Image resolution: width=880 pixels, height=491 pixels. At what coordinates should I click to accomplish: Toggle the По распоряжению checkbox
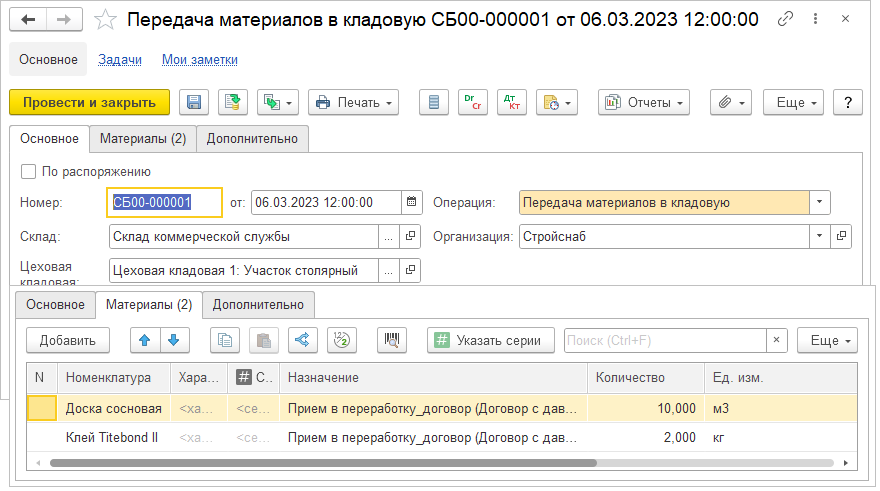tap(28, 171)
